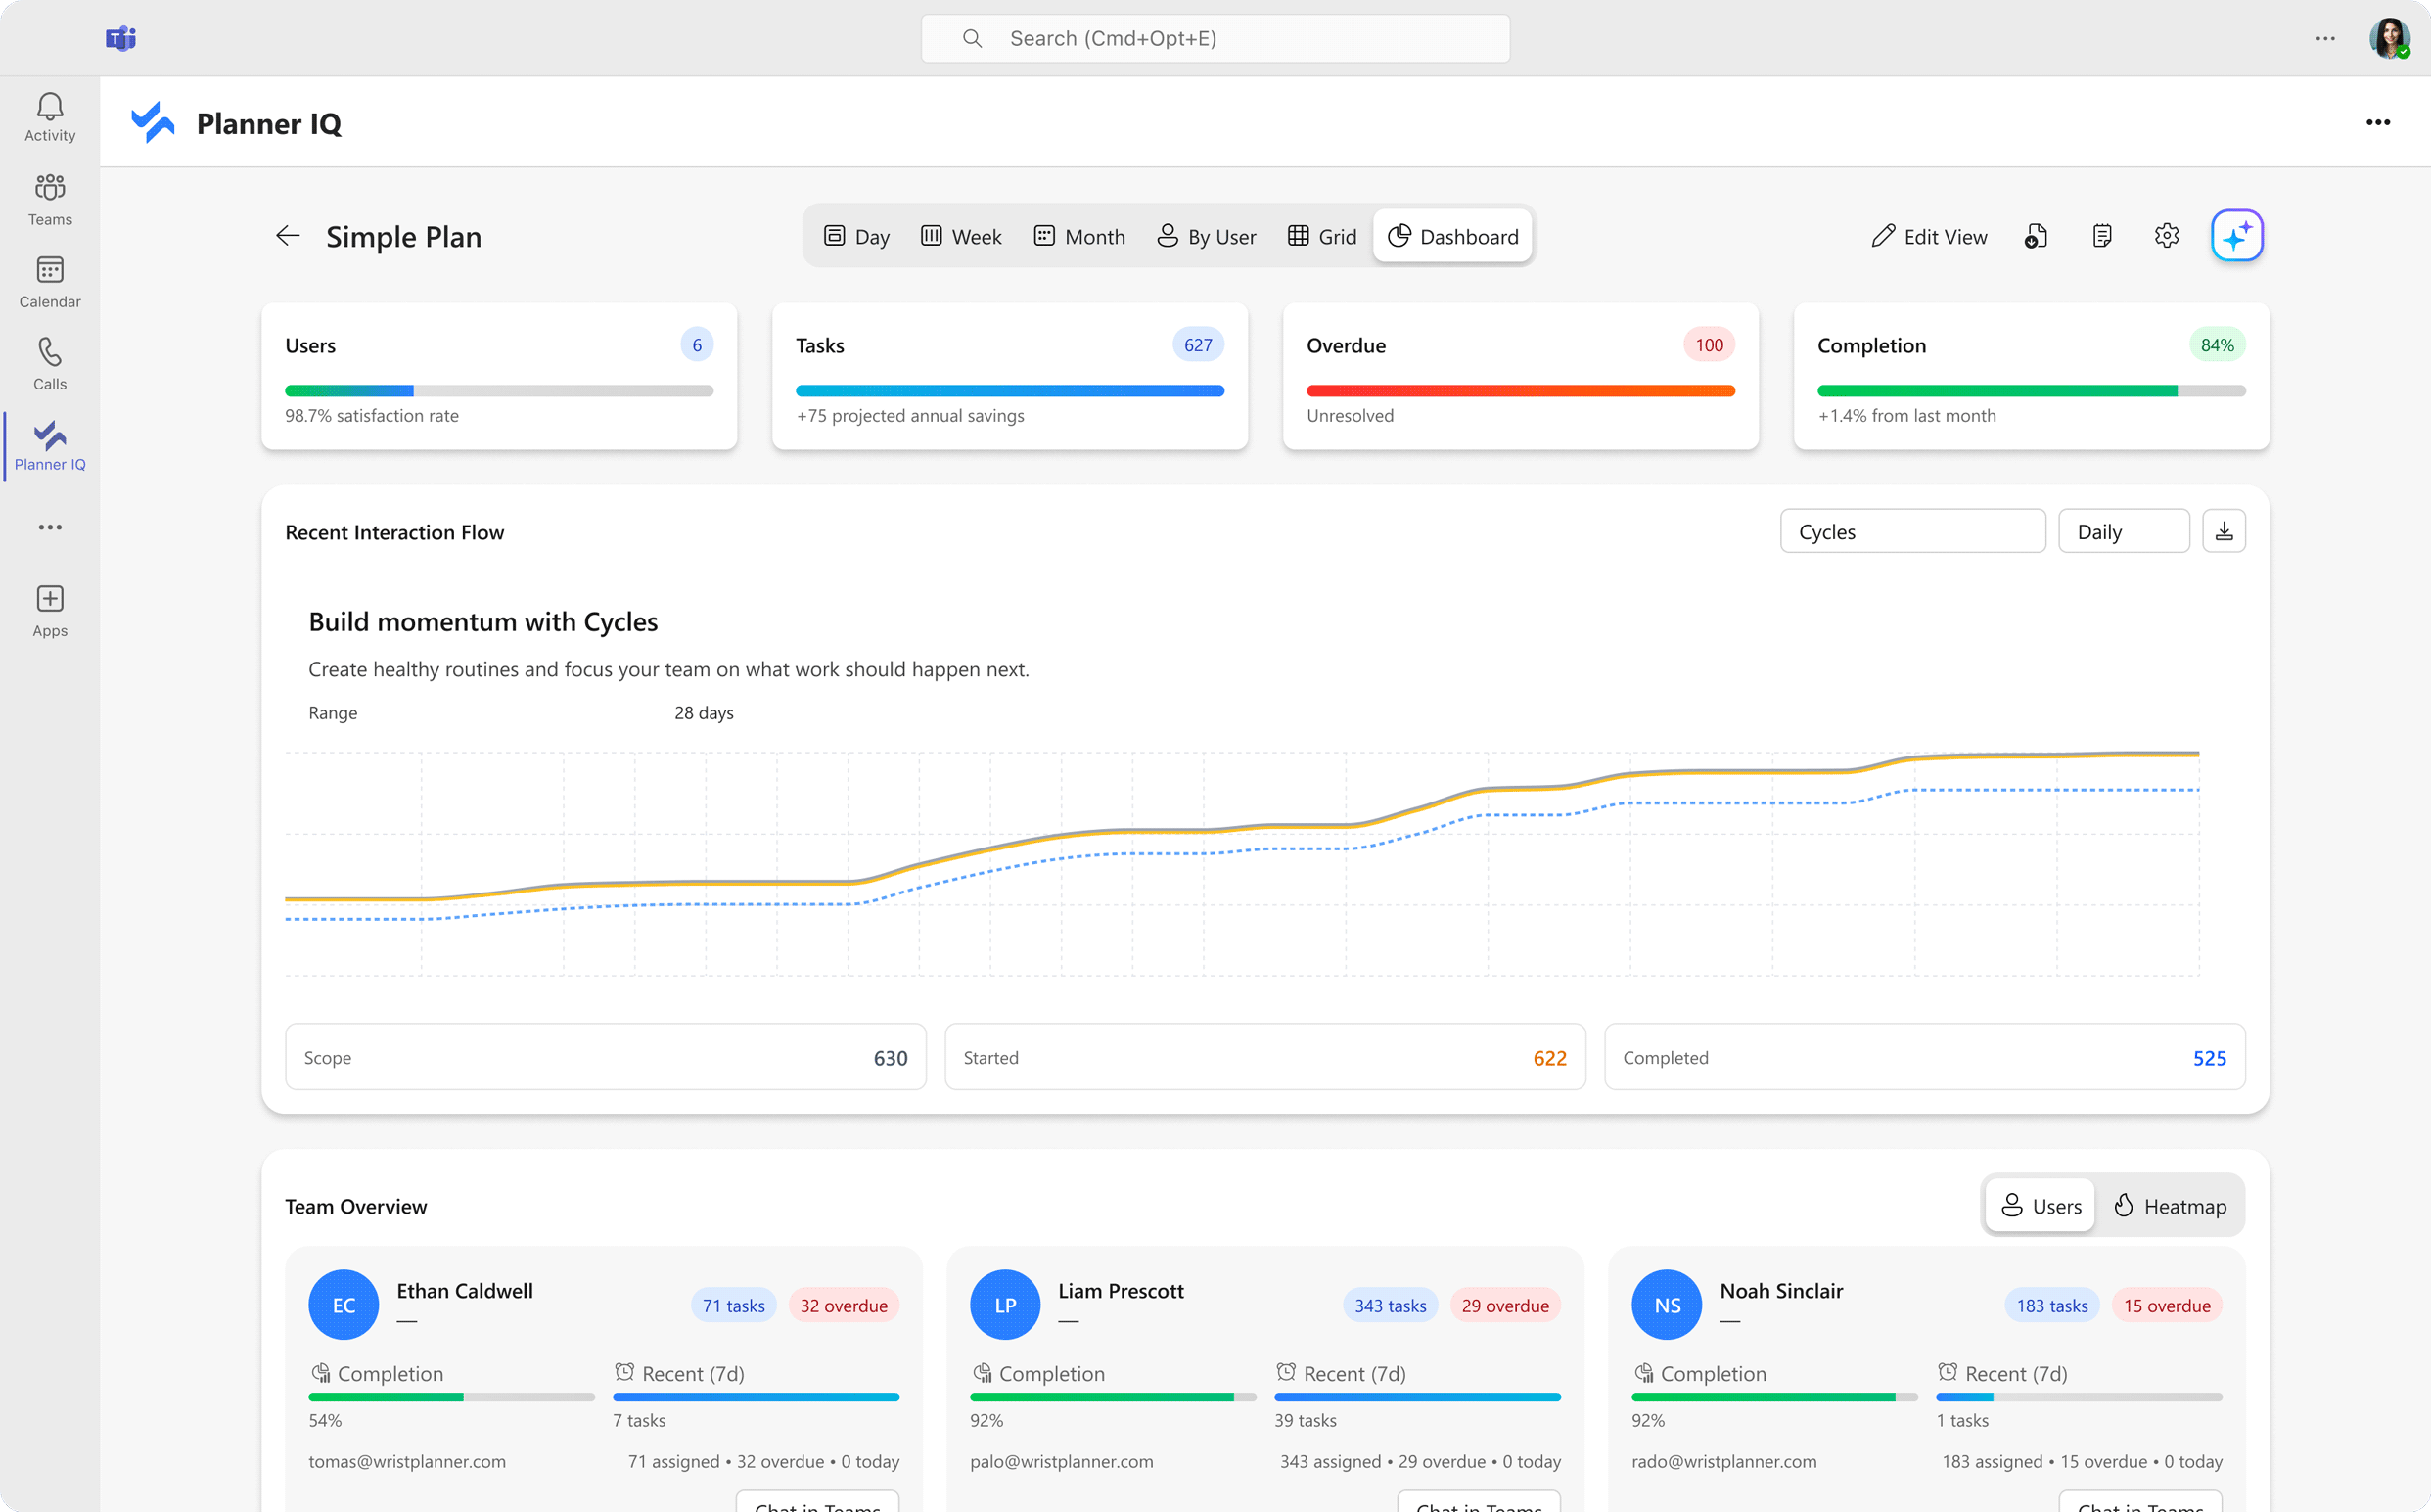2431x1512 pixels.
Task: Click the "28 days" range value
Action: coord(704,713)
